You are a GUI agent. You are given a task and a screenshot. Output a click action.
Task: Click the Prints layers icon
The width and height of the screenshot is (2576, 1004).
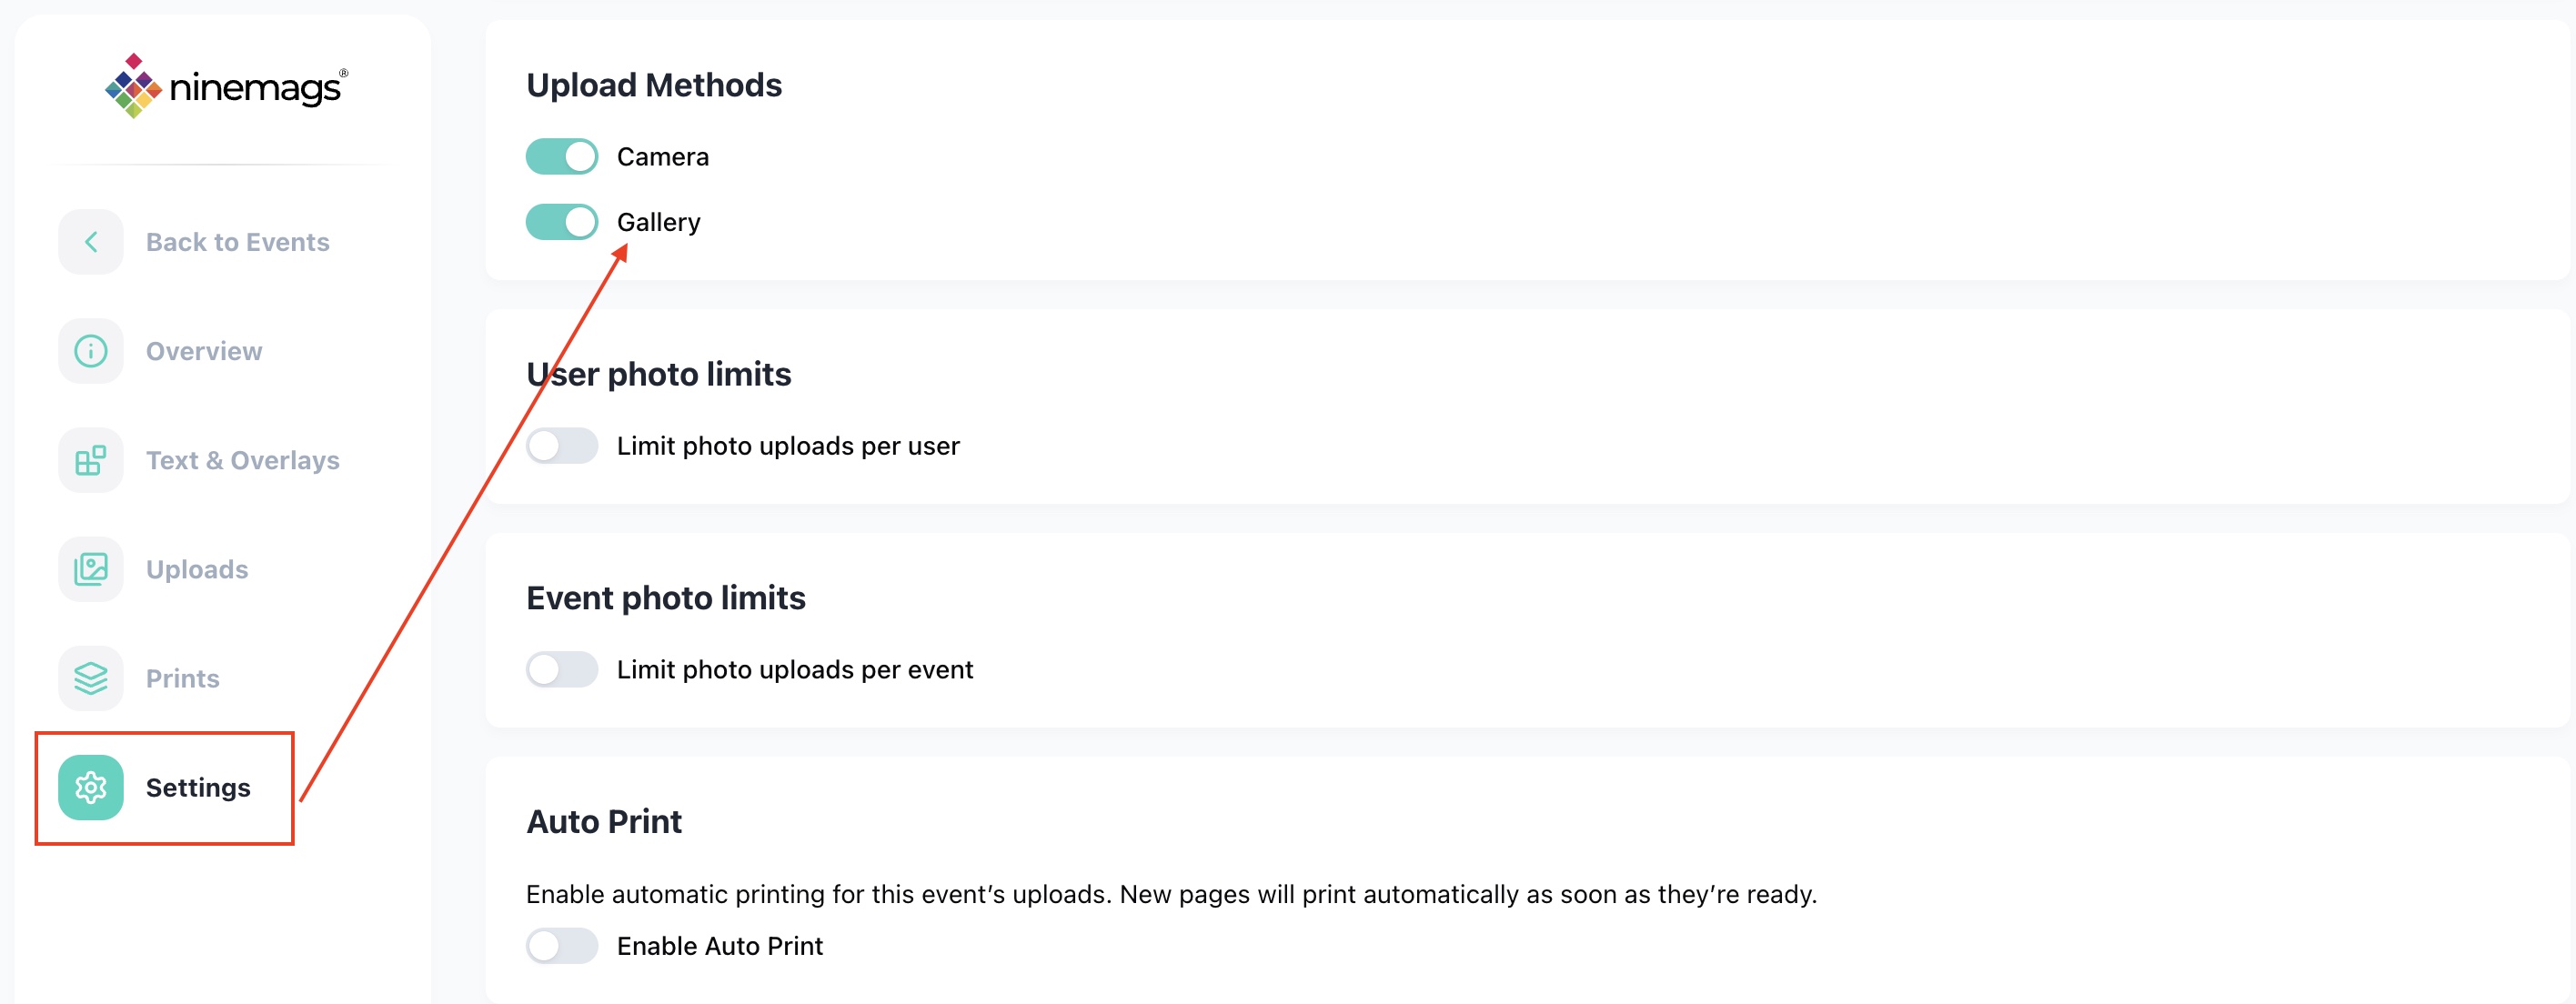click(x=91, y=678)
